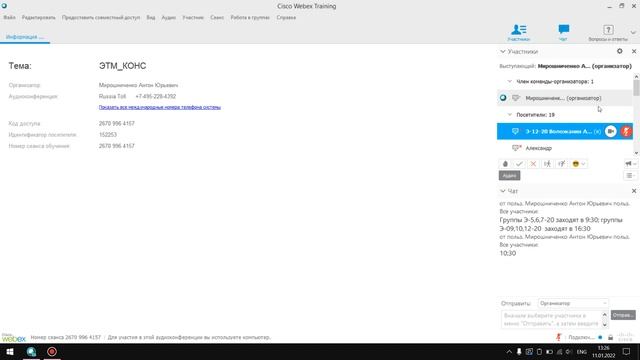Click the green checkmark Yes feedback icon
640x360 pixels.
point(519,164)
